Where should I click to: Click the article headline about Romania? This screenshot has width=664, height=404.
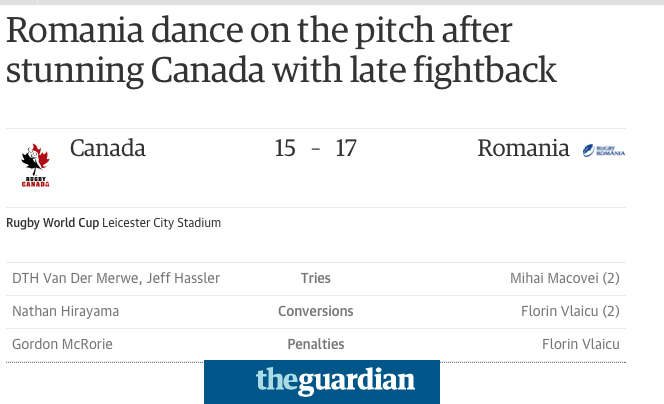point(281,50)
